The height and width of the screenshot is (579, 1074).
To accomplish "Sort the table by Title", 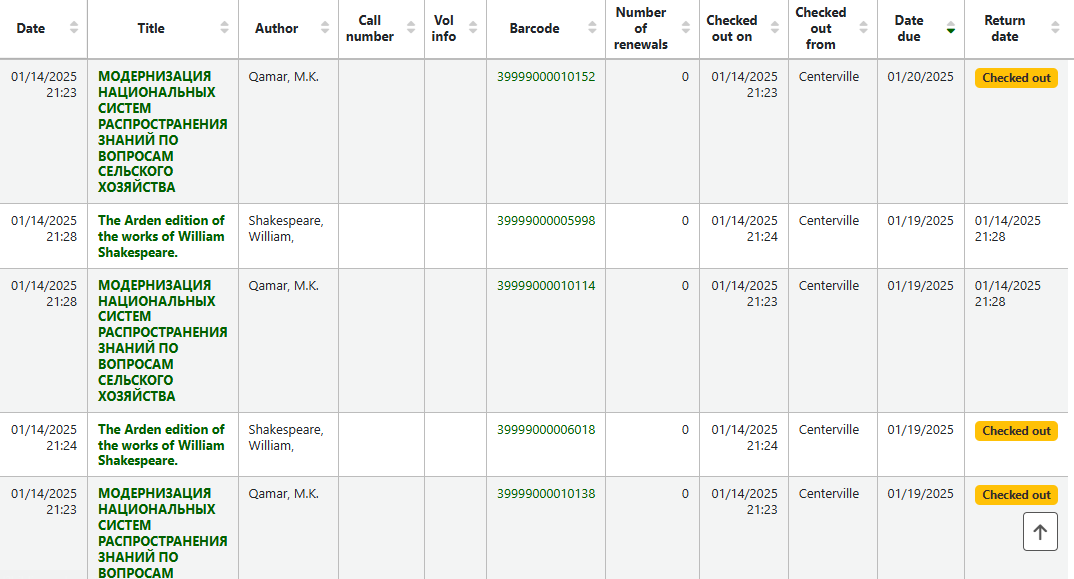I will 224,28.
